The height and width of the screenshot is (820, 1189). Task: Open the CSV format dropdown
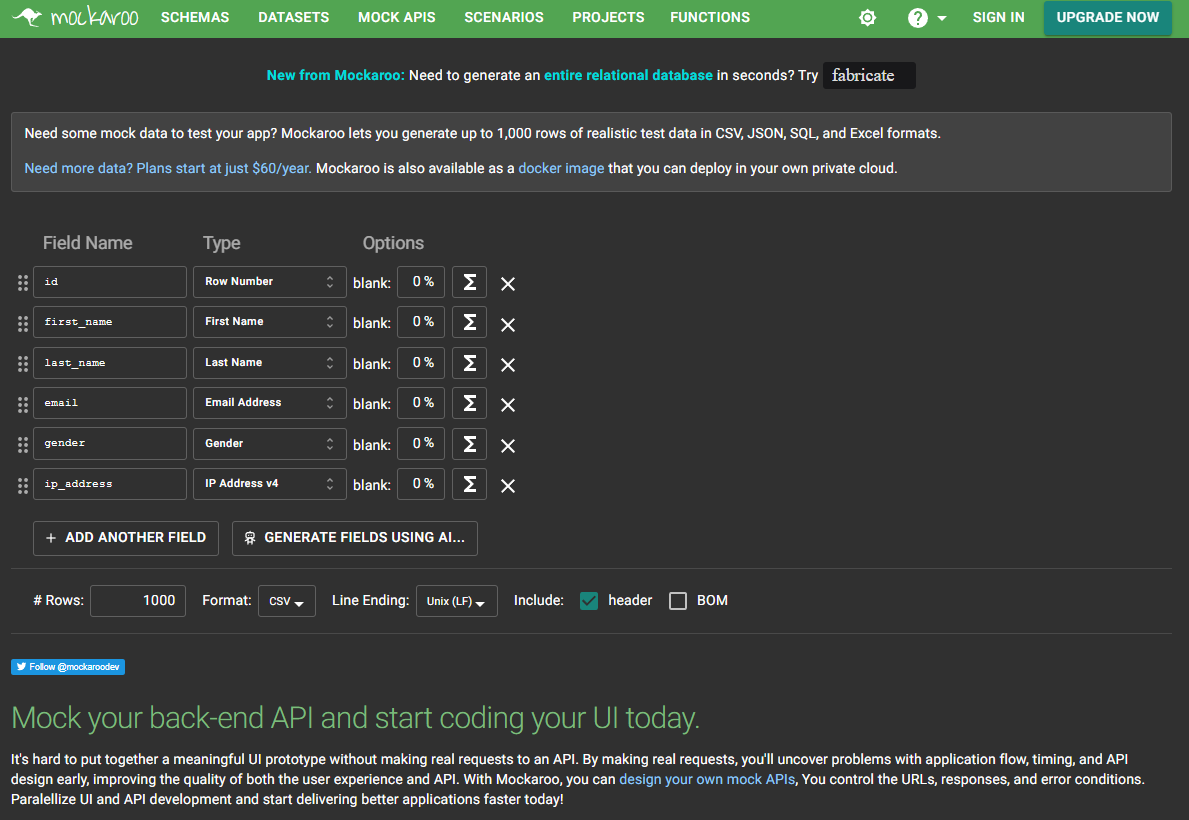(x=287, y=601)
